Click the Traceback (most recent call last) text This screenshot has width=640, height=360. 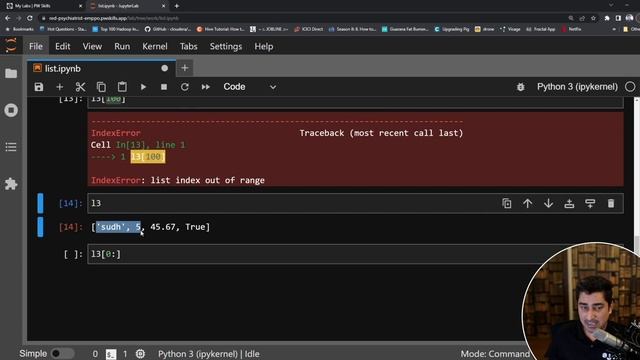tap(381, 133)
